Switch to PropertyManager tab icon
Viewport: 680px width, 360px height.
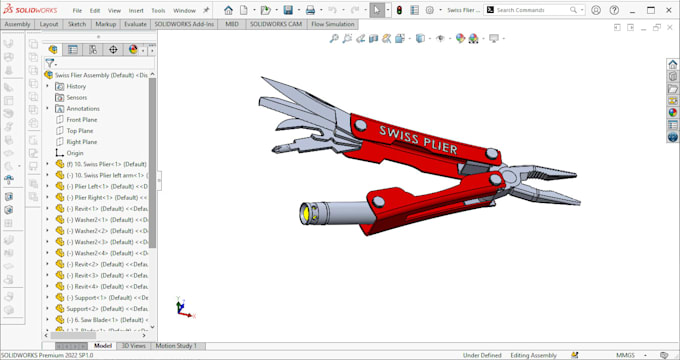pyautogui.click(x=73, y=49)
